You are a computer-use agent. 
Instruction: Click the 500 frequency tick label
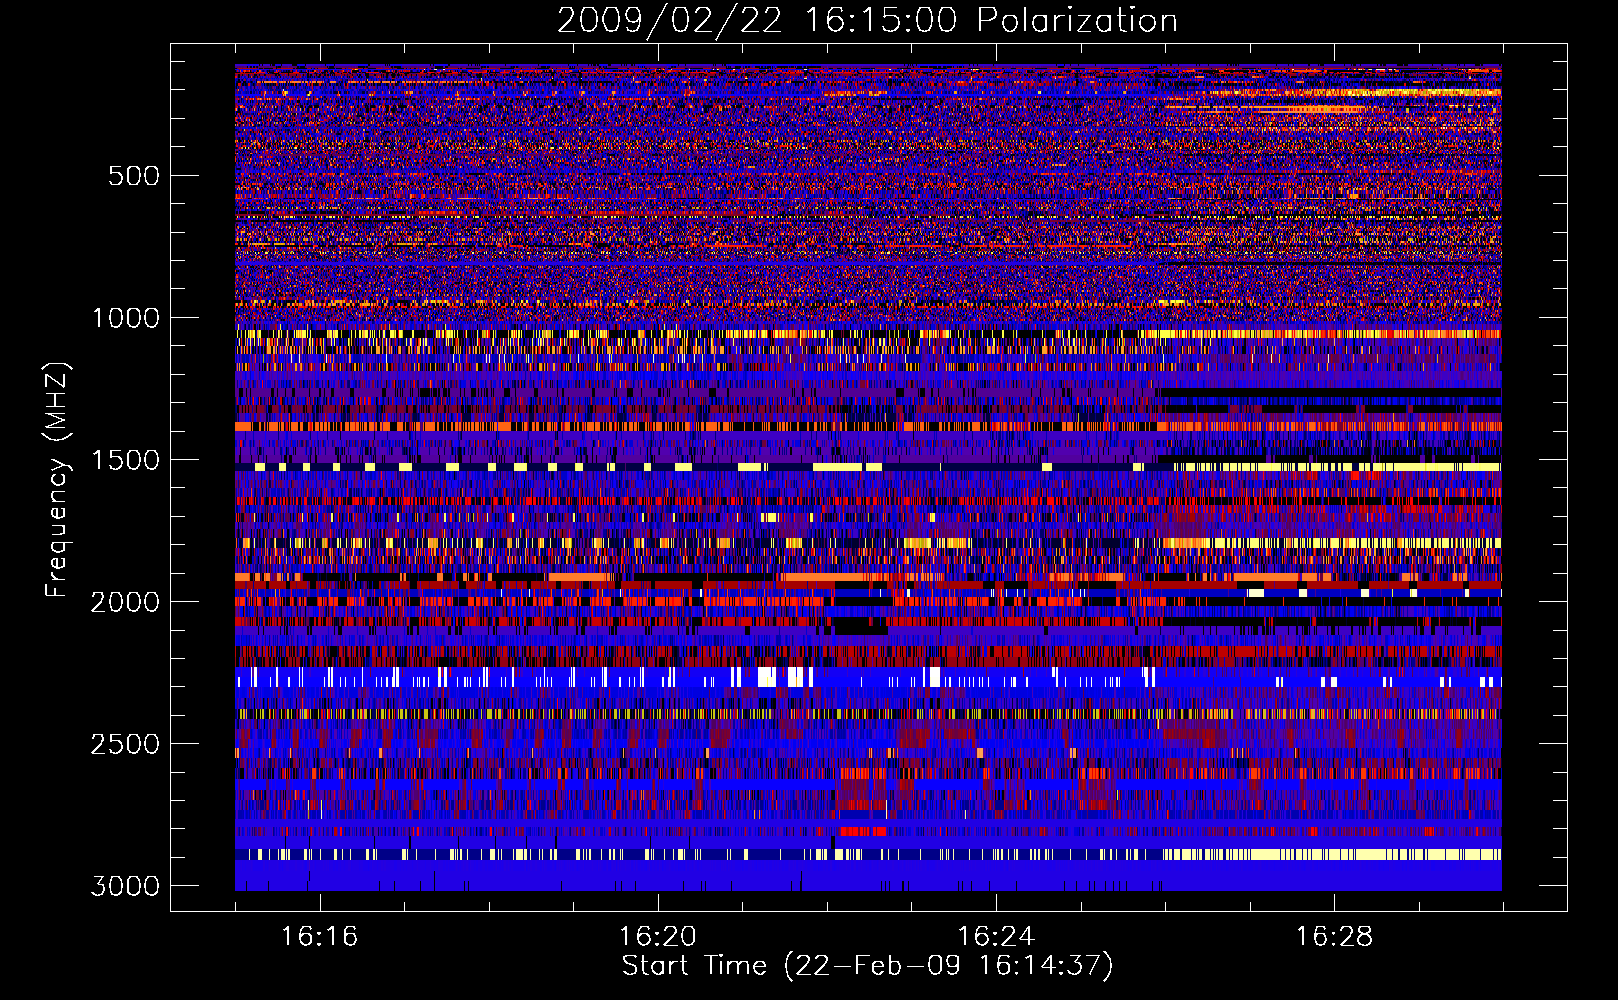134,176
